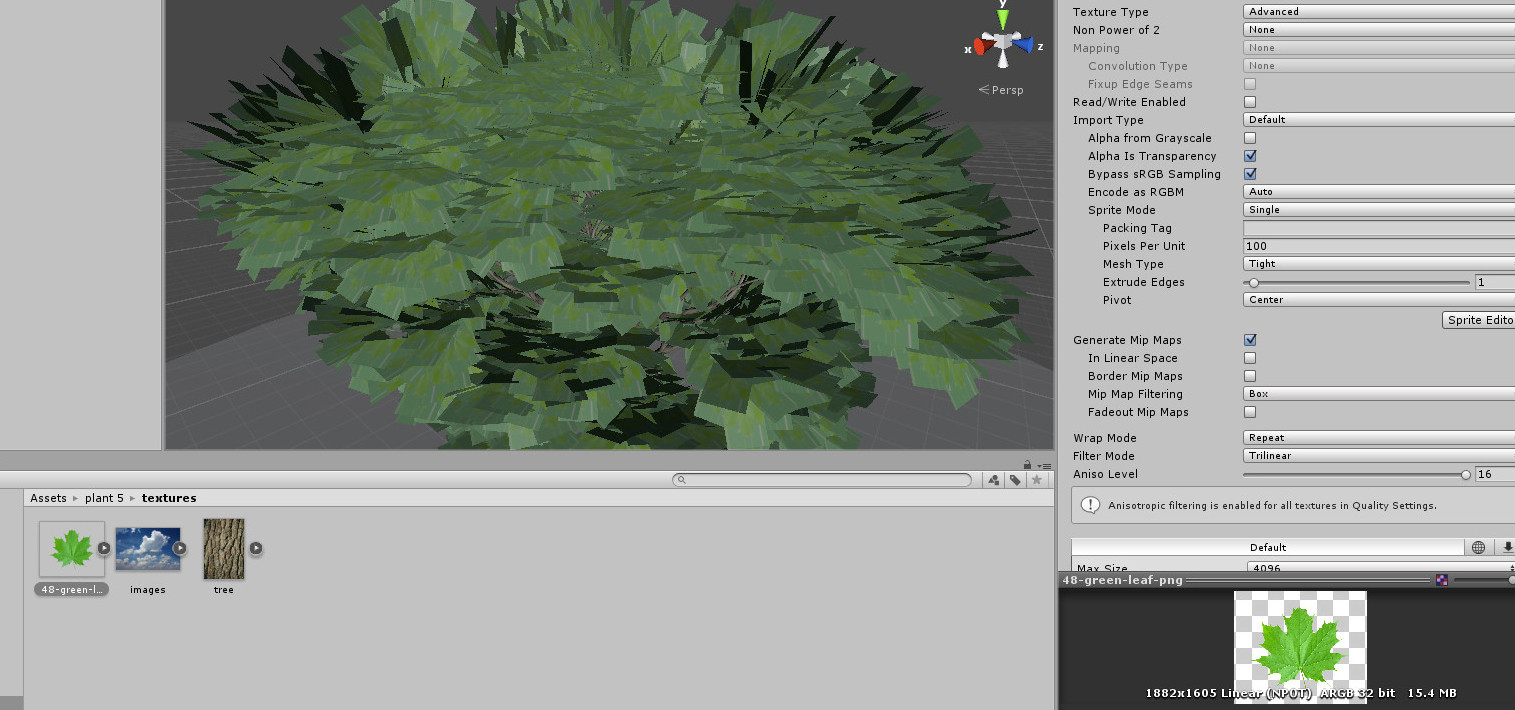Enable the Read/Write Enabled checkbox

point(1250,102)
